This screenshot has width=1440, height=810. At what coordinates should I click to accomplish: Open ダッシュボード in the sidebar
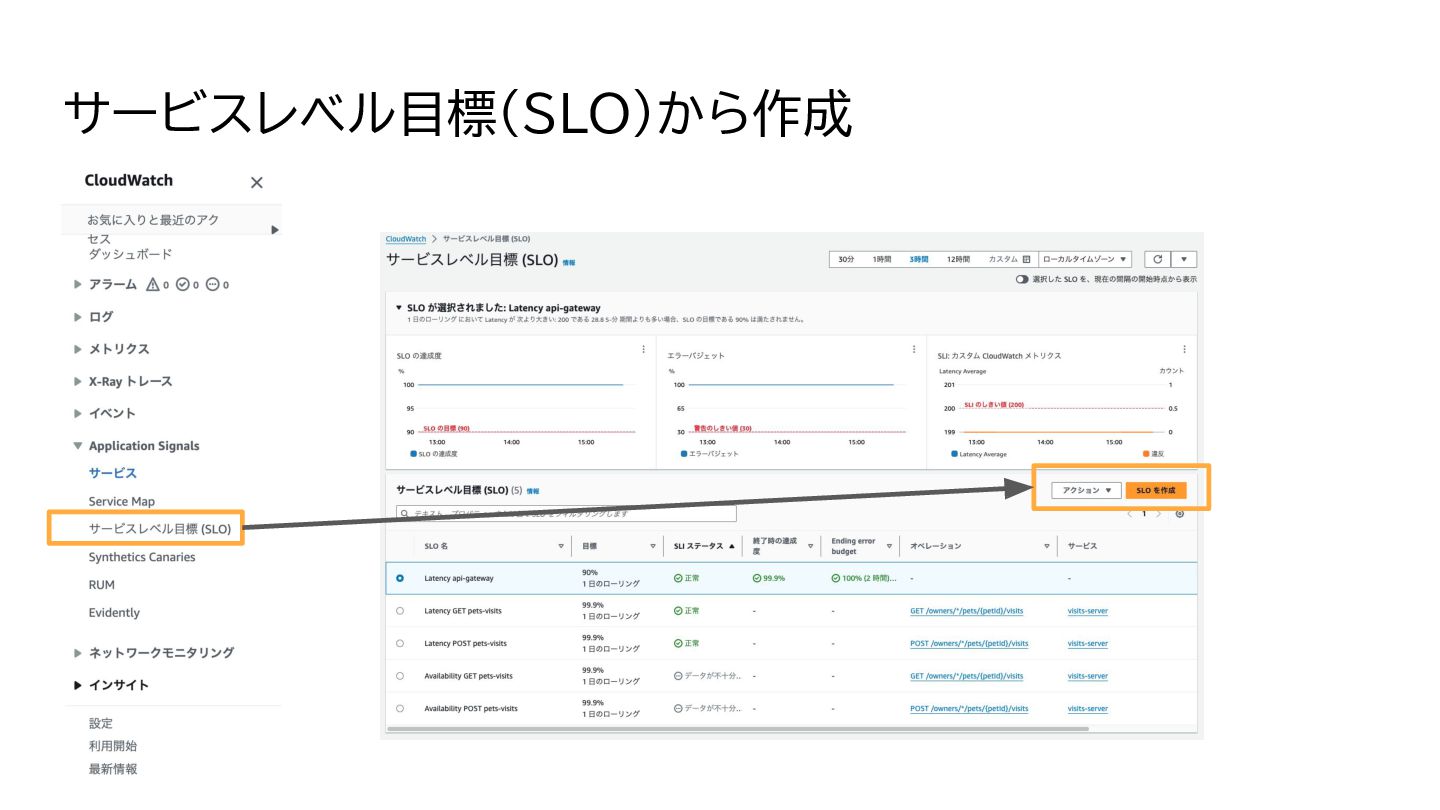pos(130,254)
